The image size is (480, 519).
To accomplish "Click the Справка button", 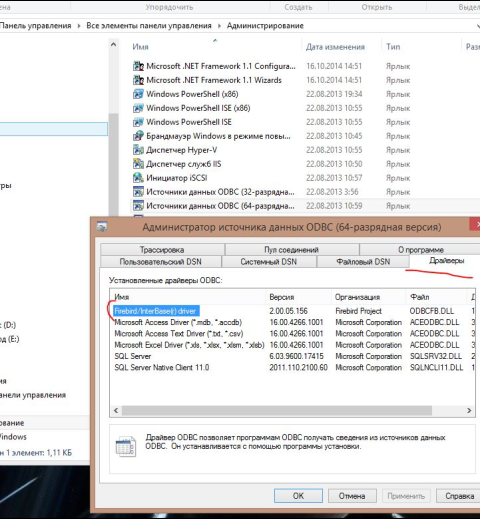I will [460, 496].
